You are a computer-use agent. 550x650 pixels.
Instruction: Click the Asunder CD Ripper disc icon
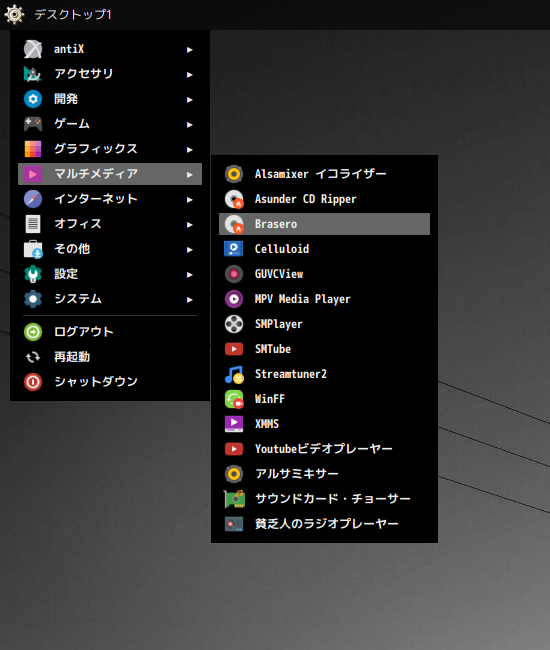[x=234, y=199]
